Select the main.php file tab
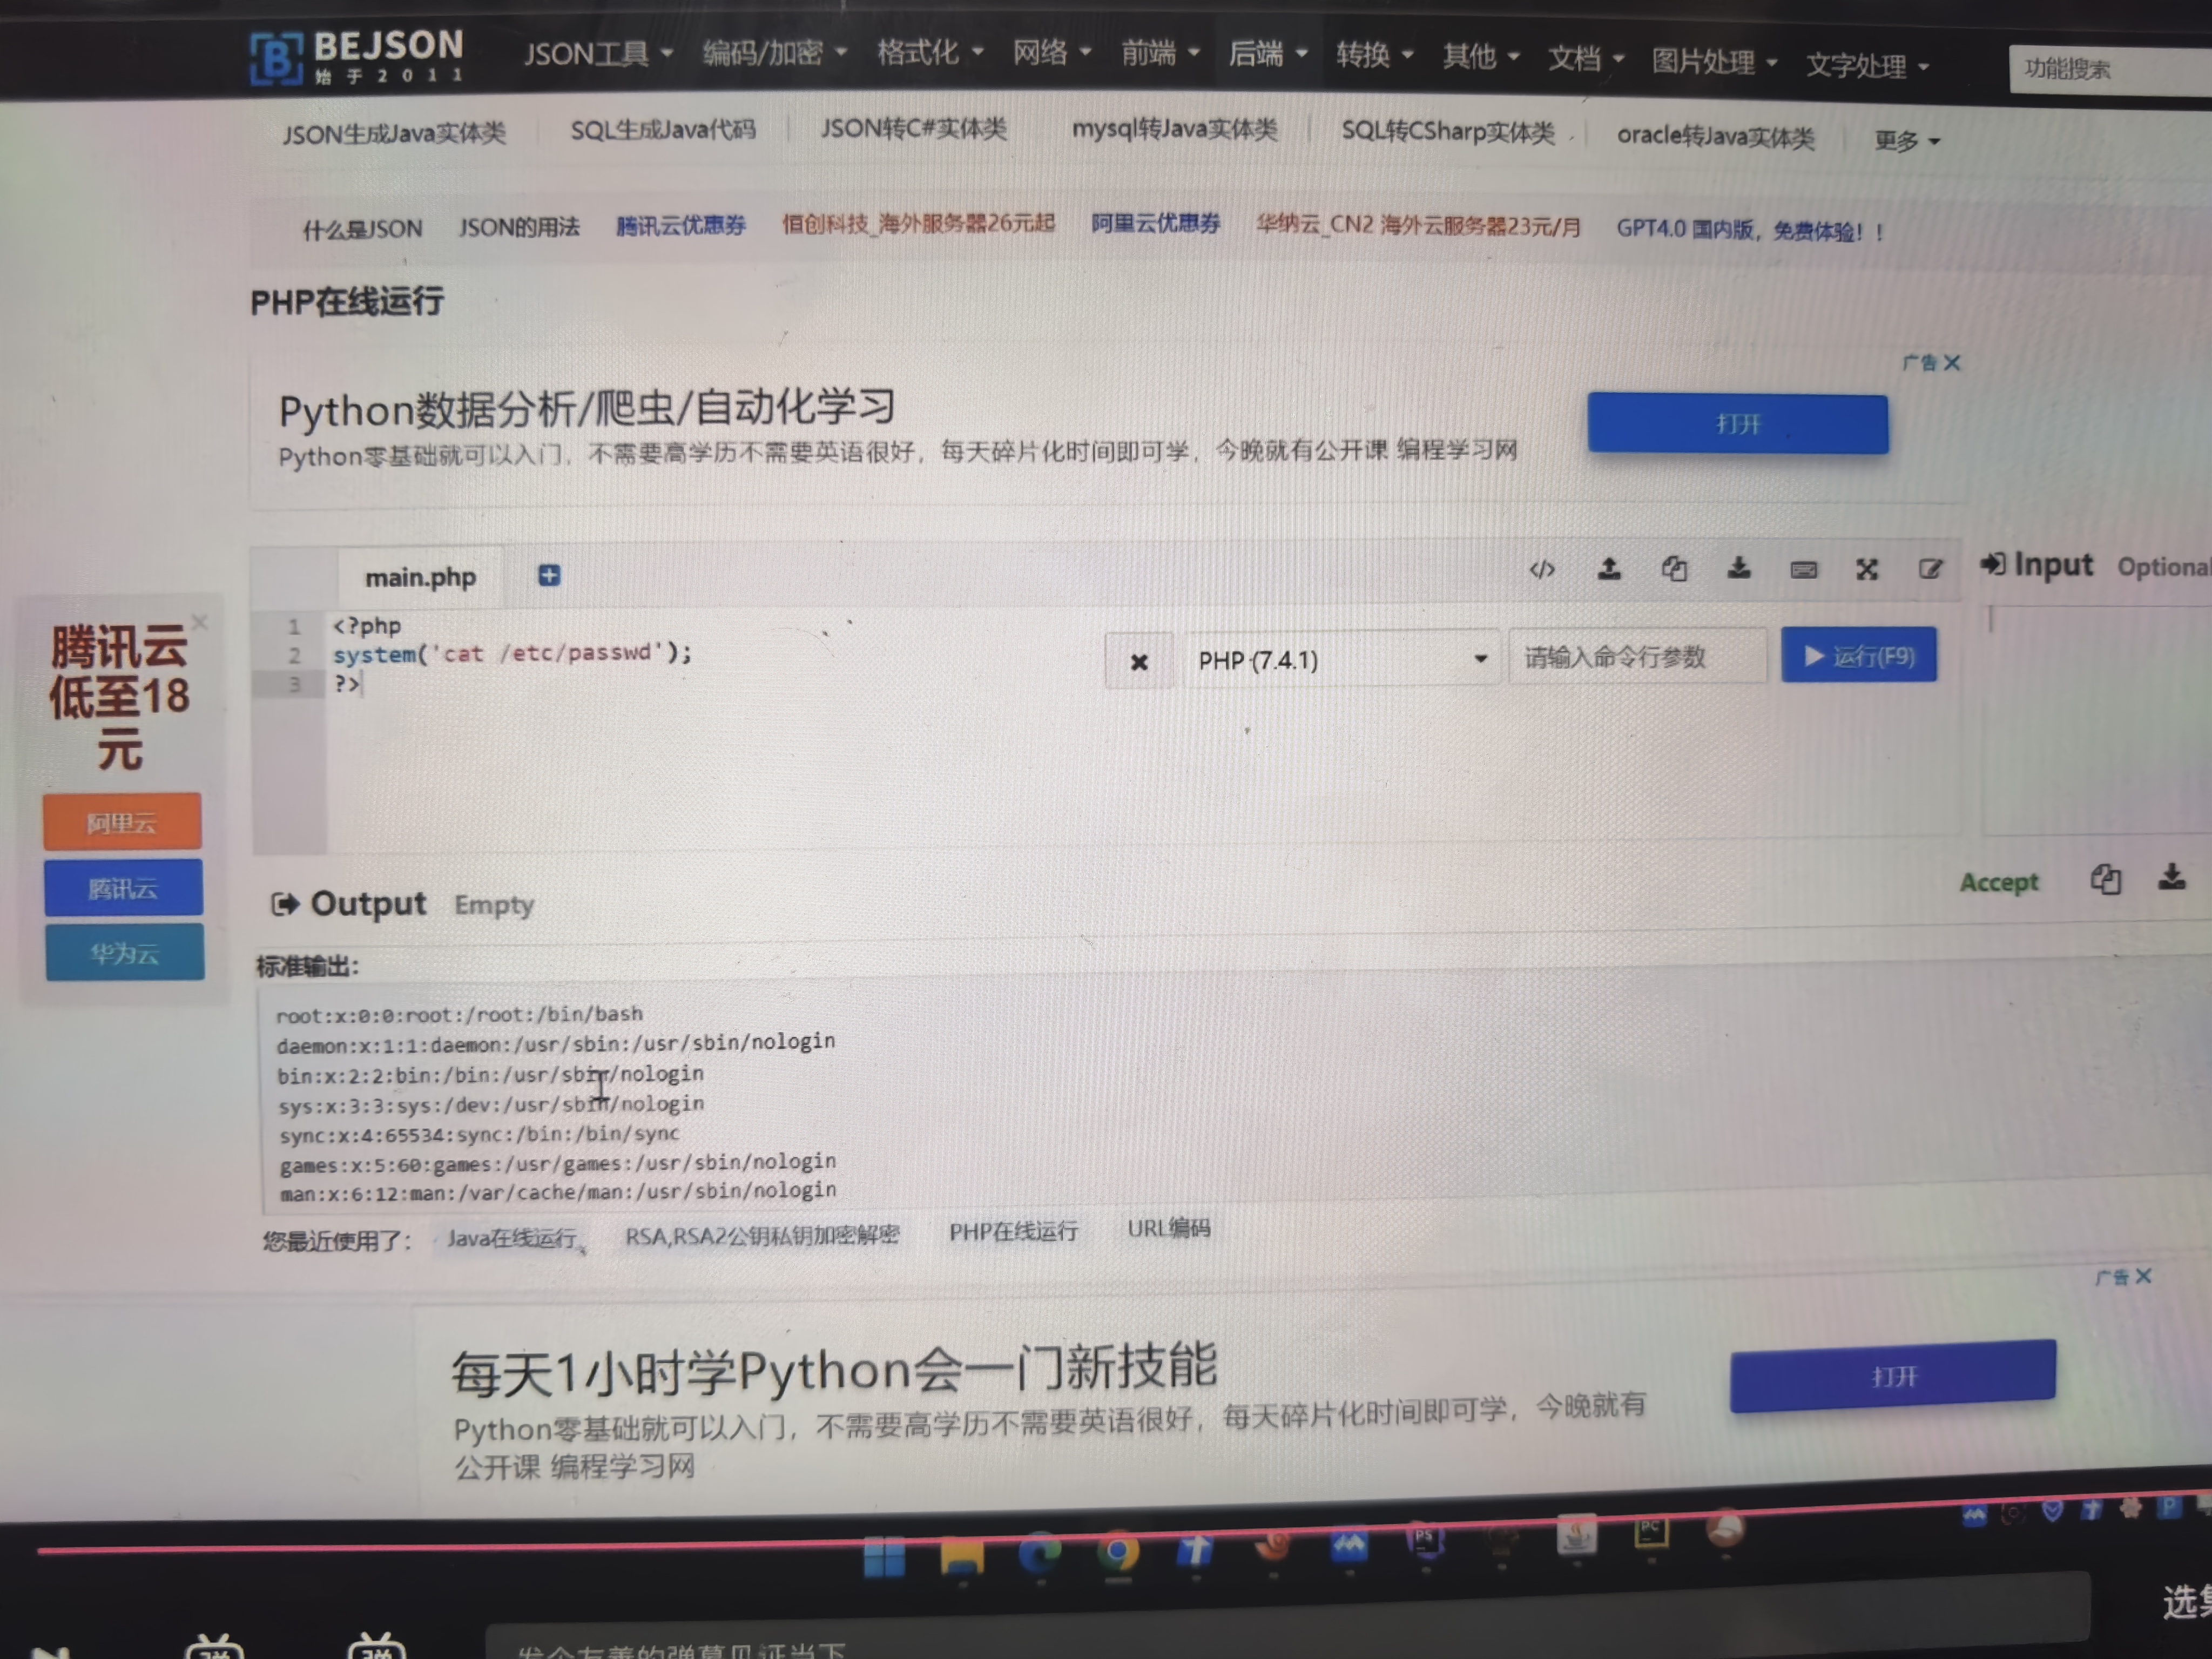Screen dimensions: 2212x1659 [420, 578]
